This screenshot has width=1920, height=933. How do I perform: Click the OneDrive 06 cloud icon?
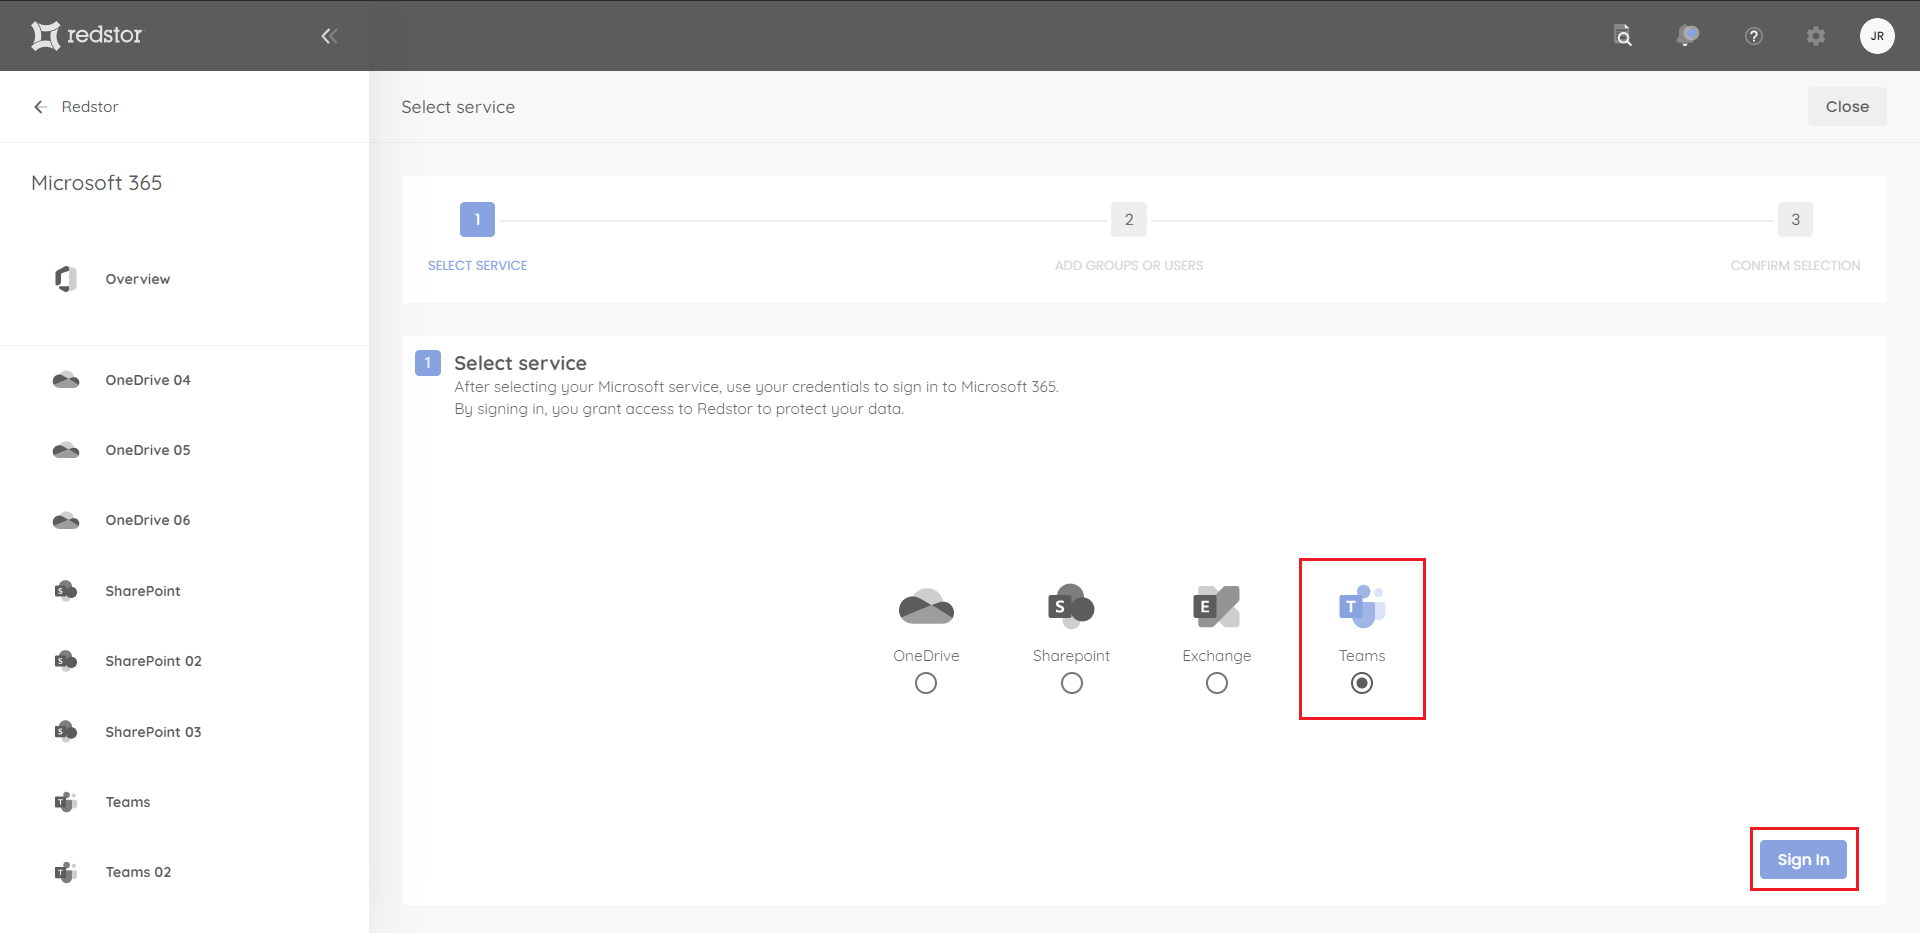[66, 520]
